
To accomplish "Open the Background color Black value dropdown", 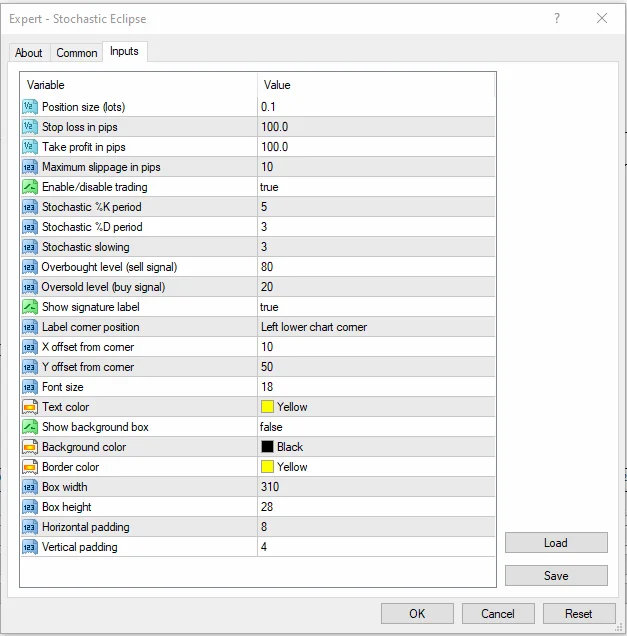I will tap(376, 447).
